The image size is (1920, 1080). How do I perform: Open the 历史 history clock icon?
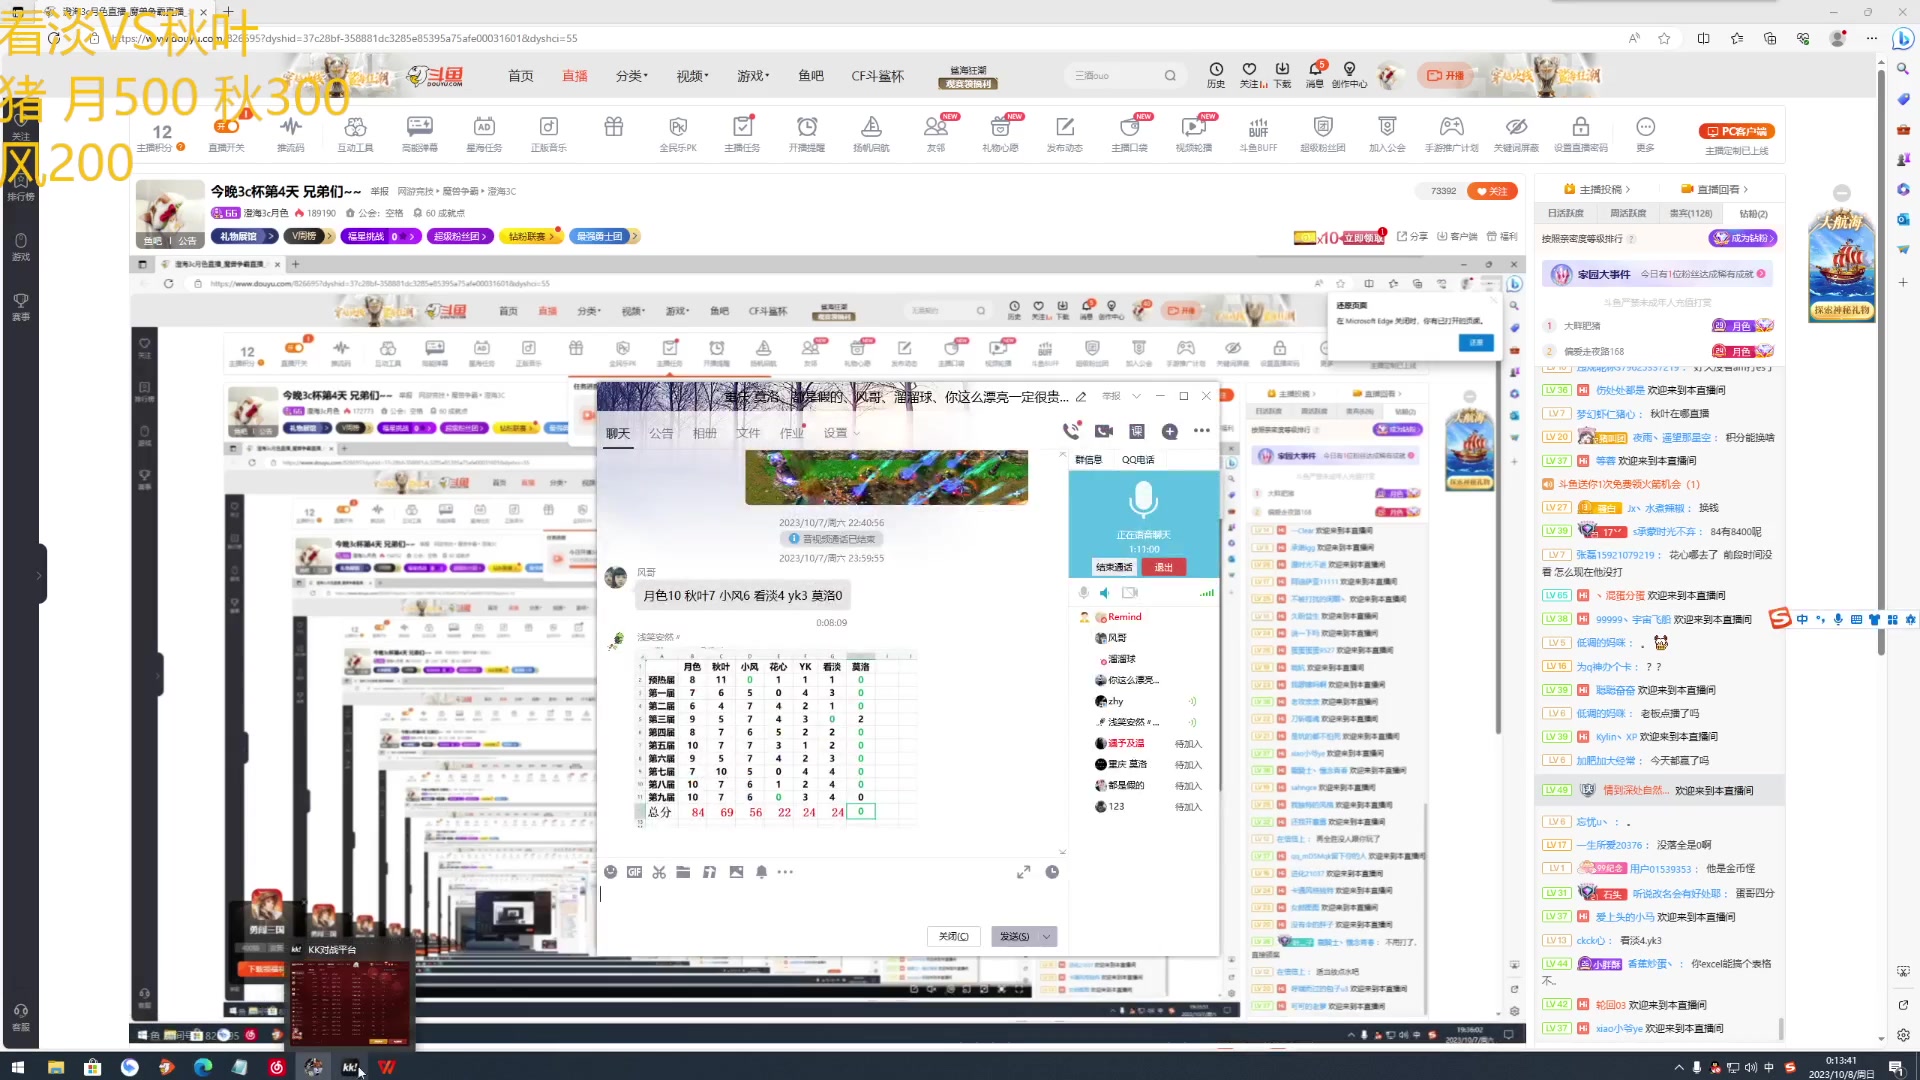[1216, 75]
